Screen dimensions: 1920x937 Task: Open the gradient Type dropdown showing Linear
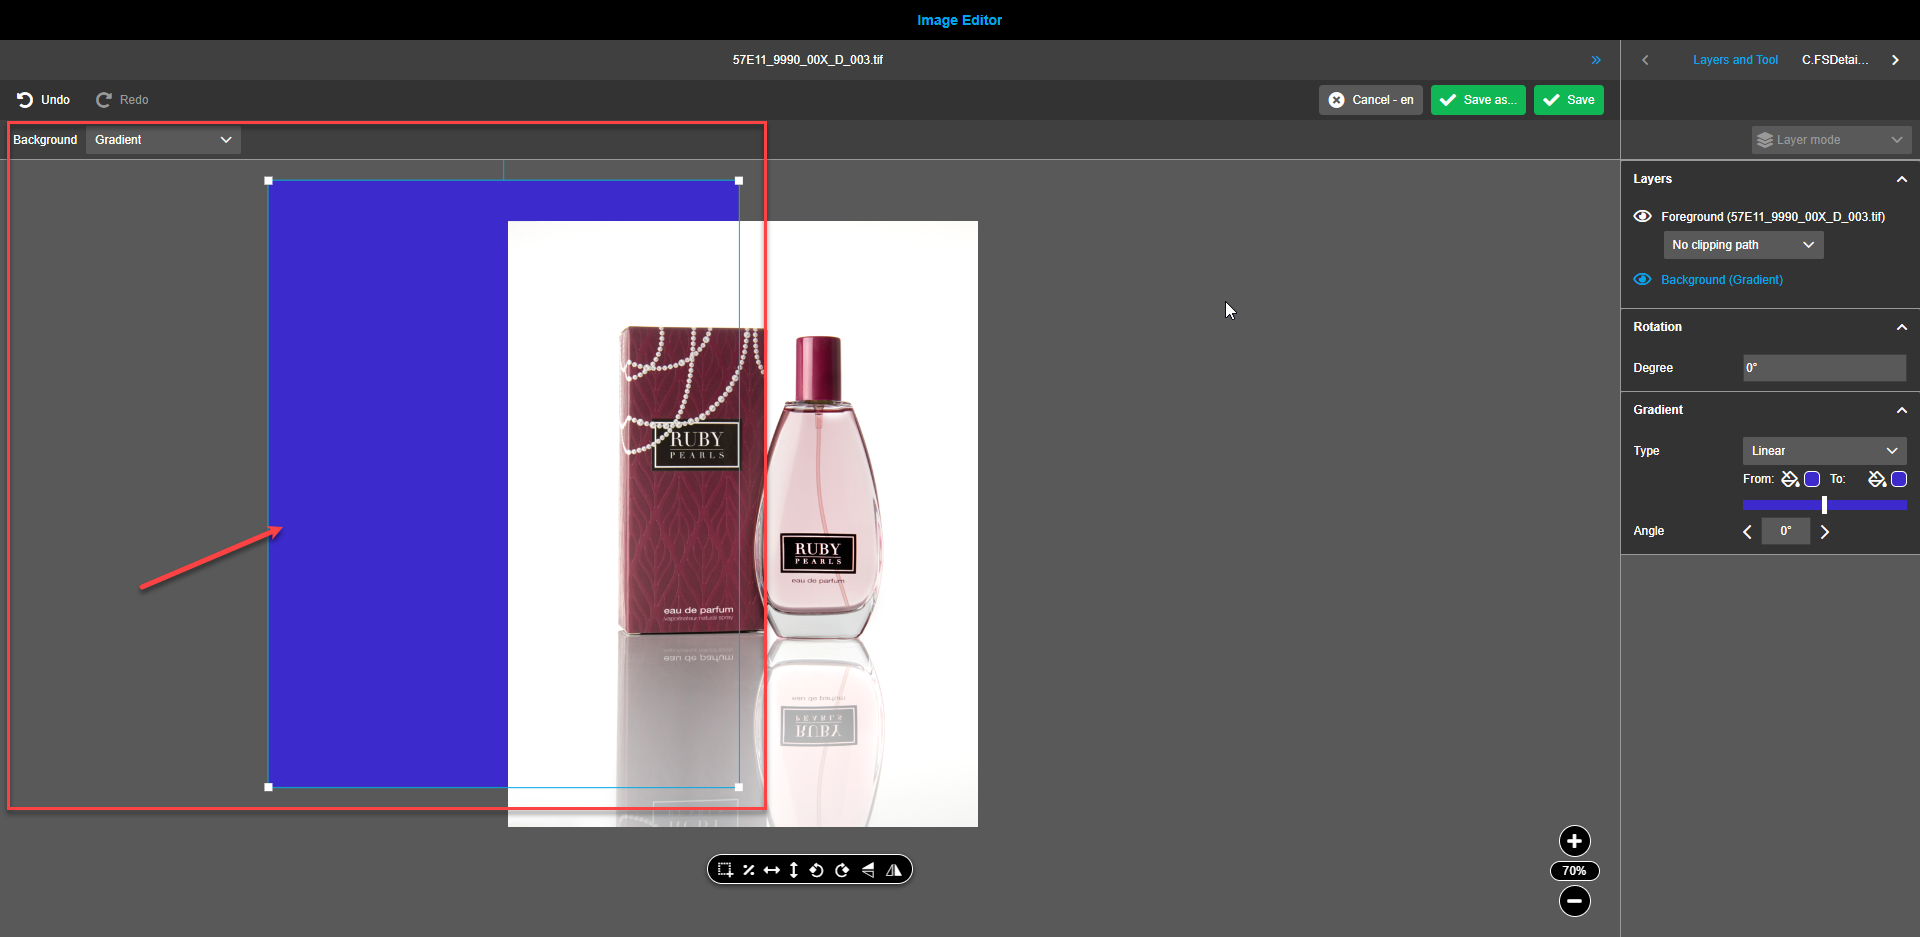point(1823,450)
